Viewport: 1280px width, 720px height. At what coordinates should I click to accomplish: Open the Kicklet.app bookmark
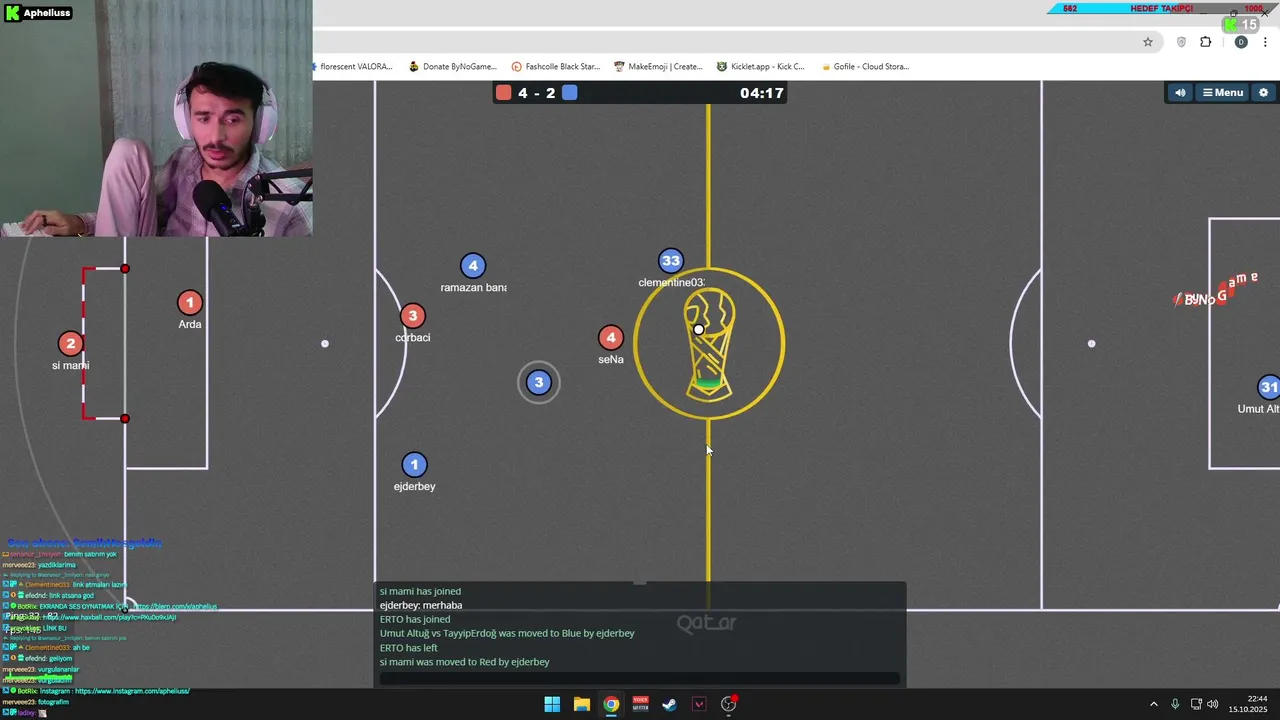pos(760,67)
